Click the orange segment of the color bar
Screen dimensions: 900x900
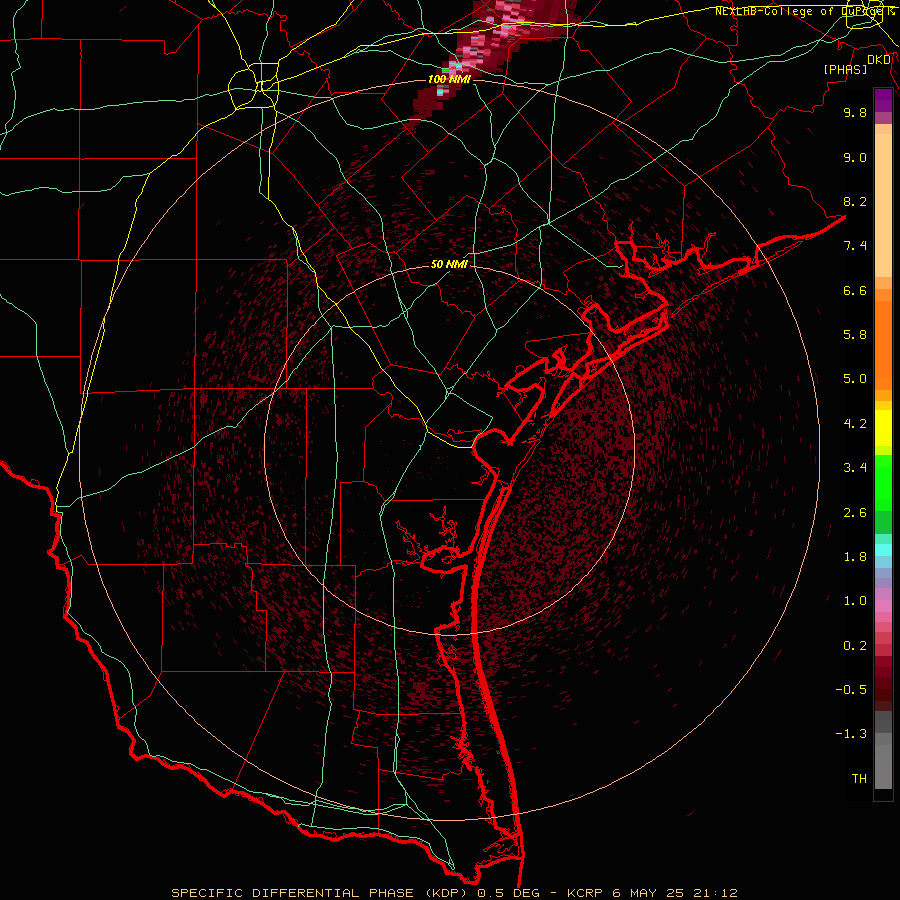coord(883,346)
